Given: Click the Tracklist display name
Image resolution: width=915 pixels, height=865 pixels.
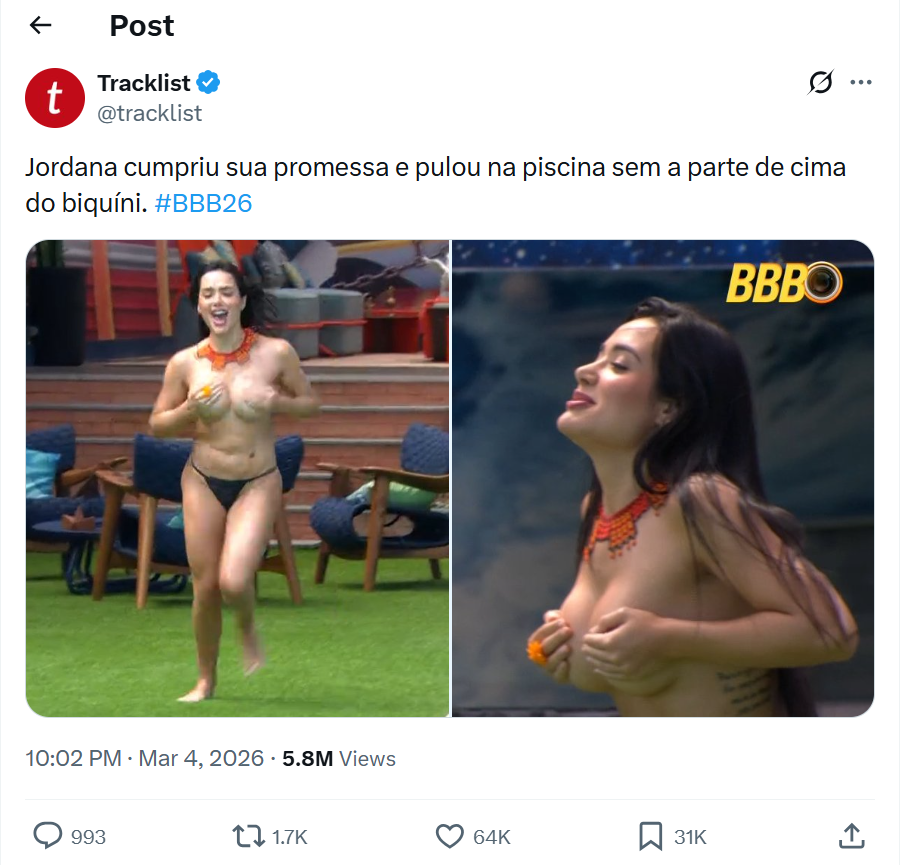Looking at the screenshot, I should 144,83.
